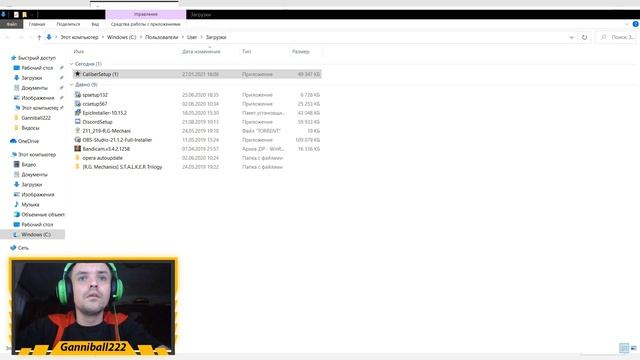This screenshot has width=640, height=360.
Task: Sort by the Размер column header
Action: point(301,52)
